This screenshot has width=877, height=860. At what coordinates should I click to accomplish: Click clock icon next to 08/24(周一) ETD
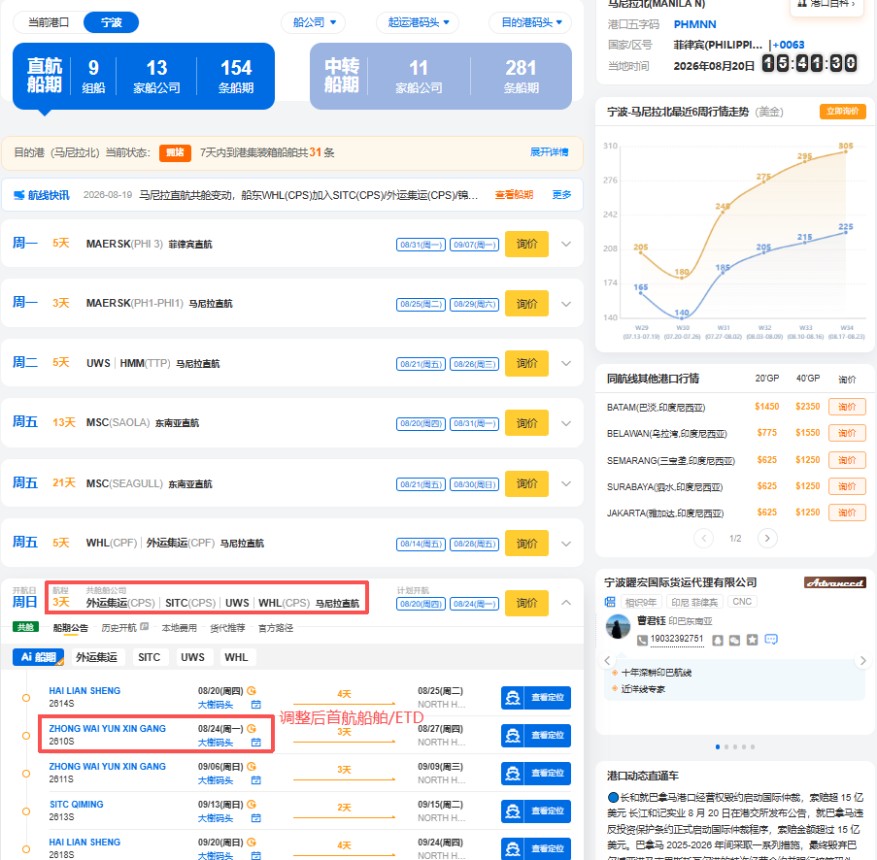(252, 729)
